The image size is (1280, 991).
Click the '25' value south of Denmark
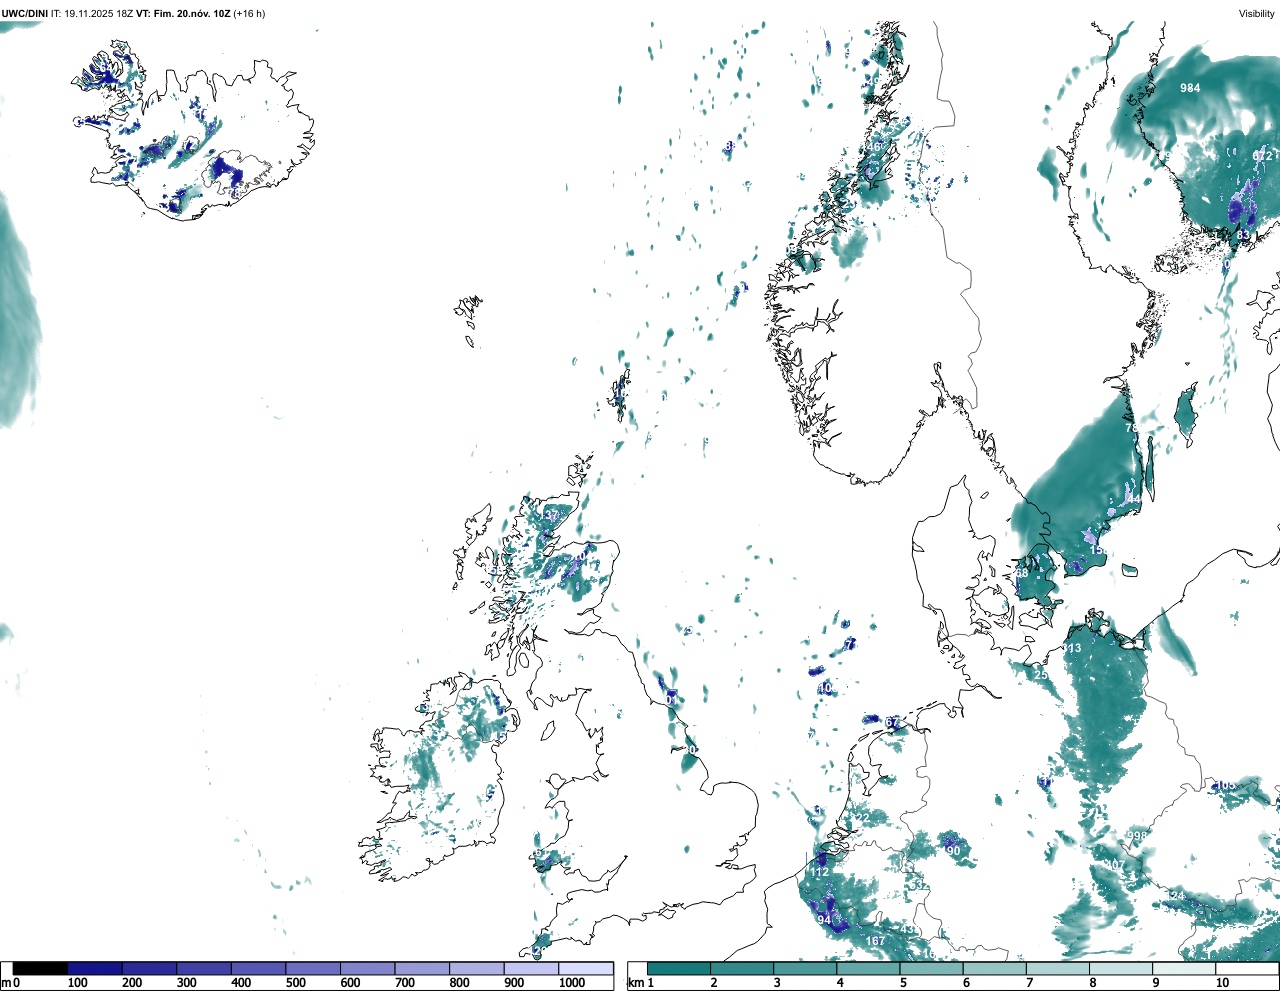1041,675
